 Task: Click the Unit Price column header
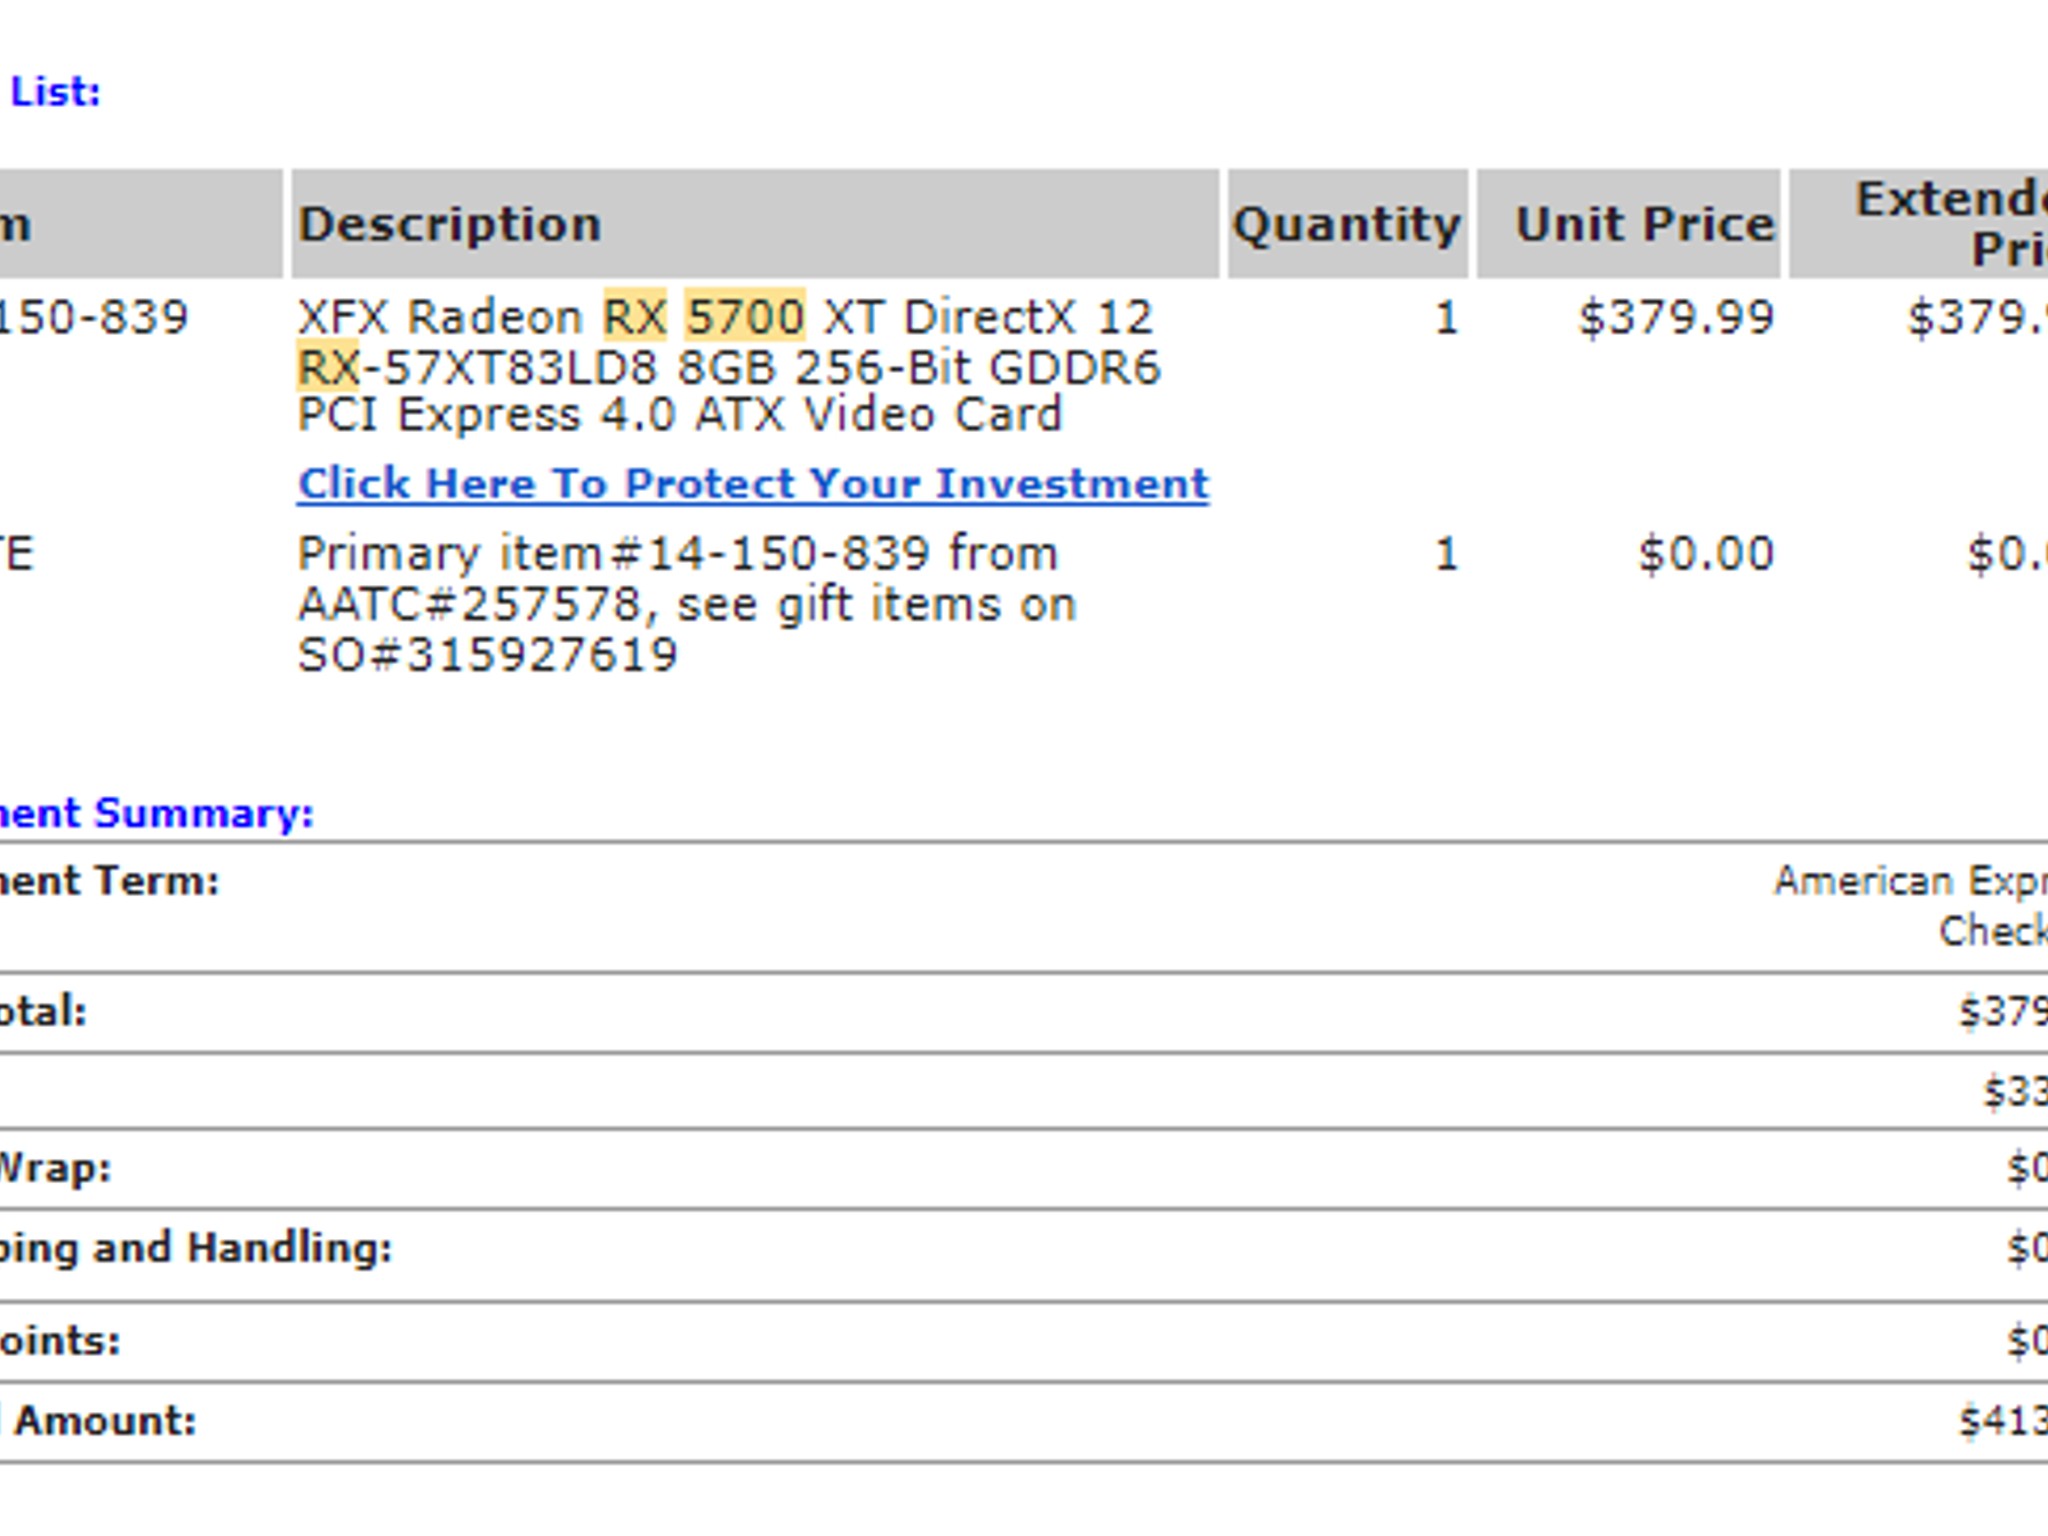tap(1644, 224)
